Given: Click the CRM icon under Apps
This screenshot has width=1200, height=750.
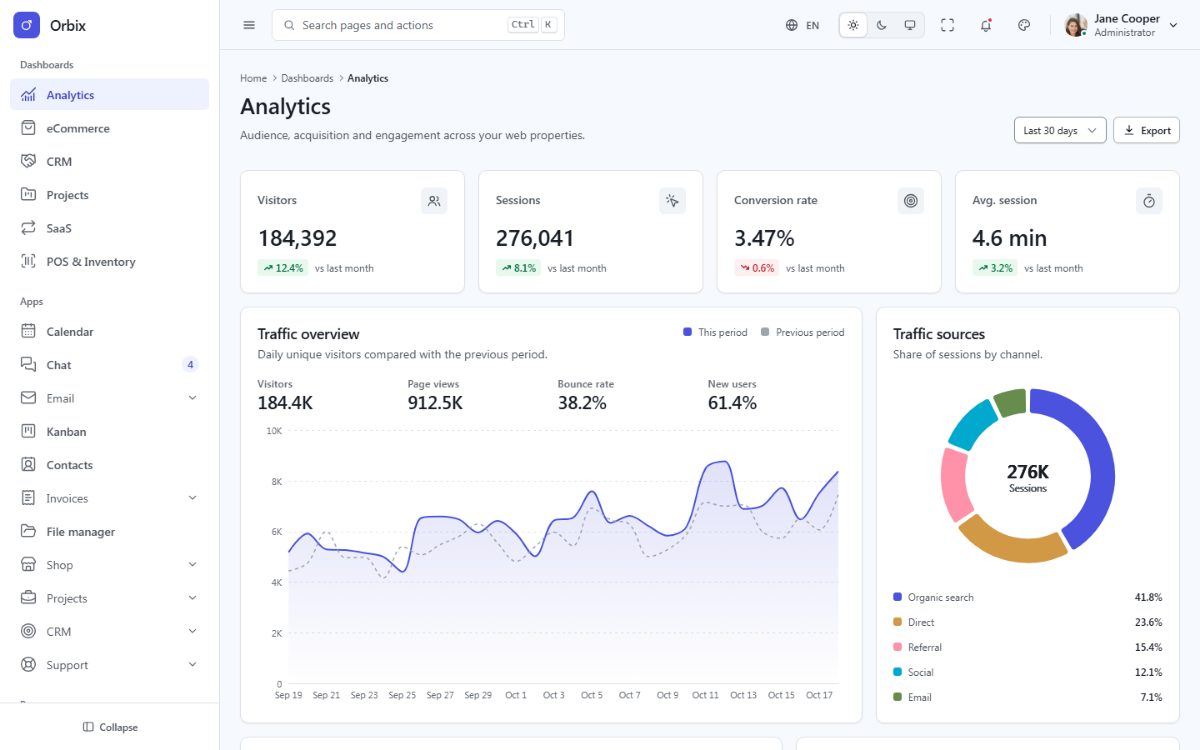Looking at the screenshot, I should pyautogui.click(x=28, y=631).
